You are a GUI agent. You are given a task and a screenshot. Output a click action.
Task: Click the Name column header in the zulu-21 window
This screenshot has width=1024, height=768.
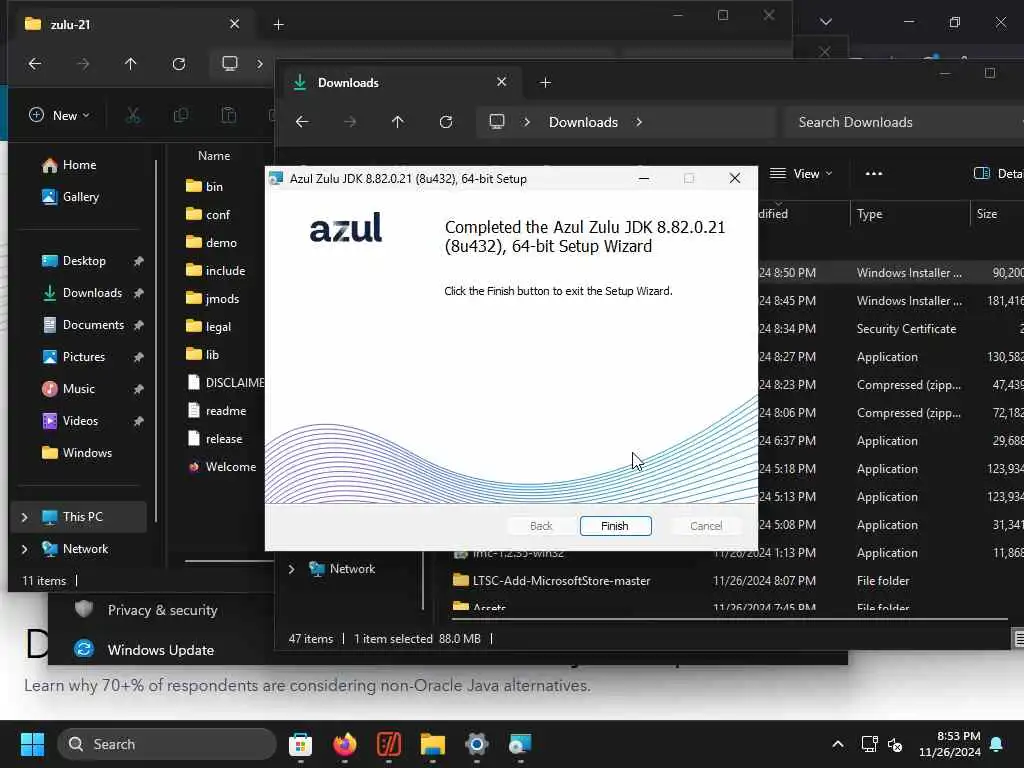(214, 155)
